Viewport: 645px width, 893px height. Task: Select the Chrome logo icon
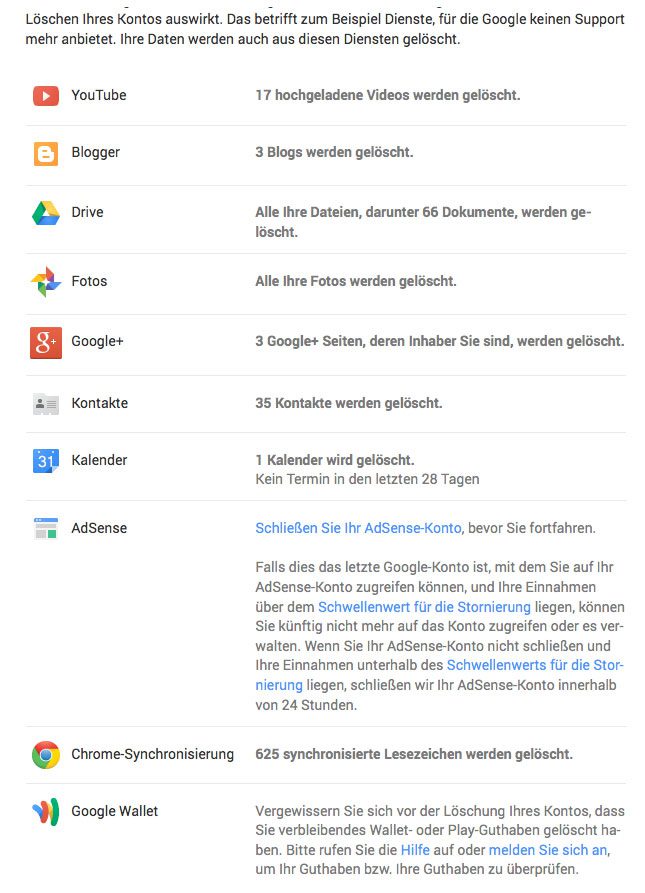click(x=46, y=754)
